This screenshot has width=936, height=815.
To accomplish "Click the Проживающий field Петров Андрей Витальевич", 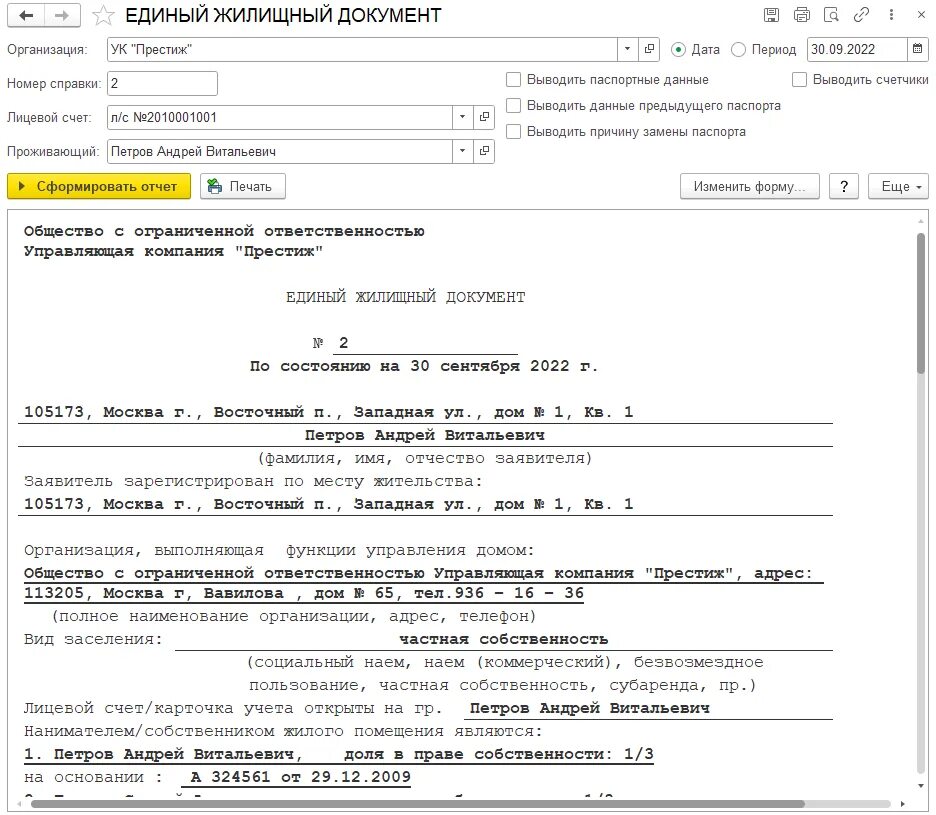I will click(280, 152).
